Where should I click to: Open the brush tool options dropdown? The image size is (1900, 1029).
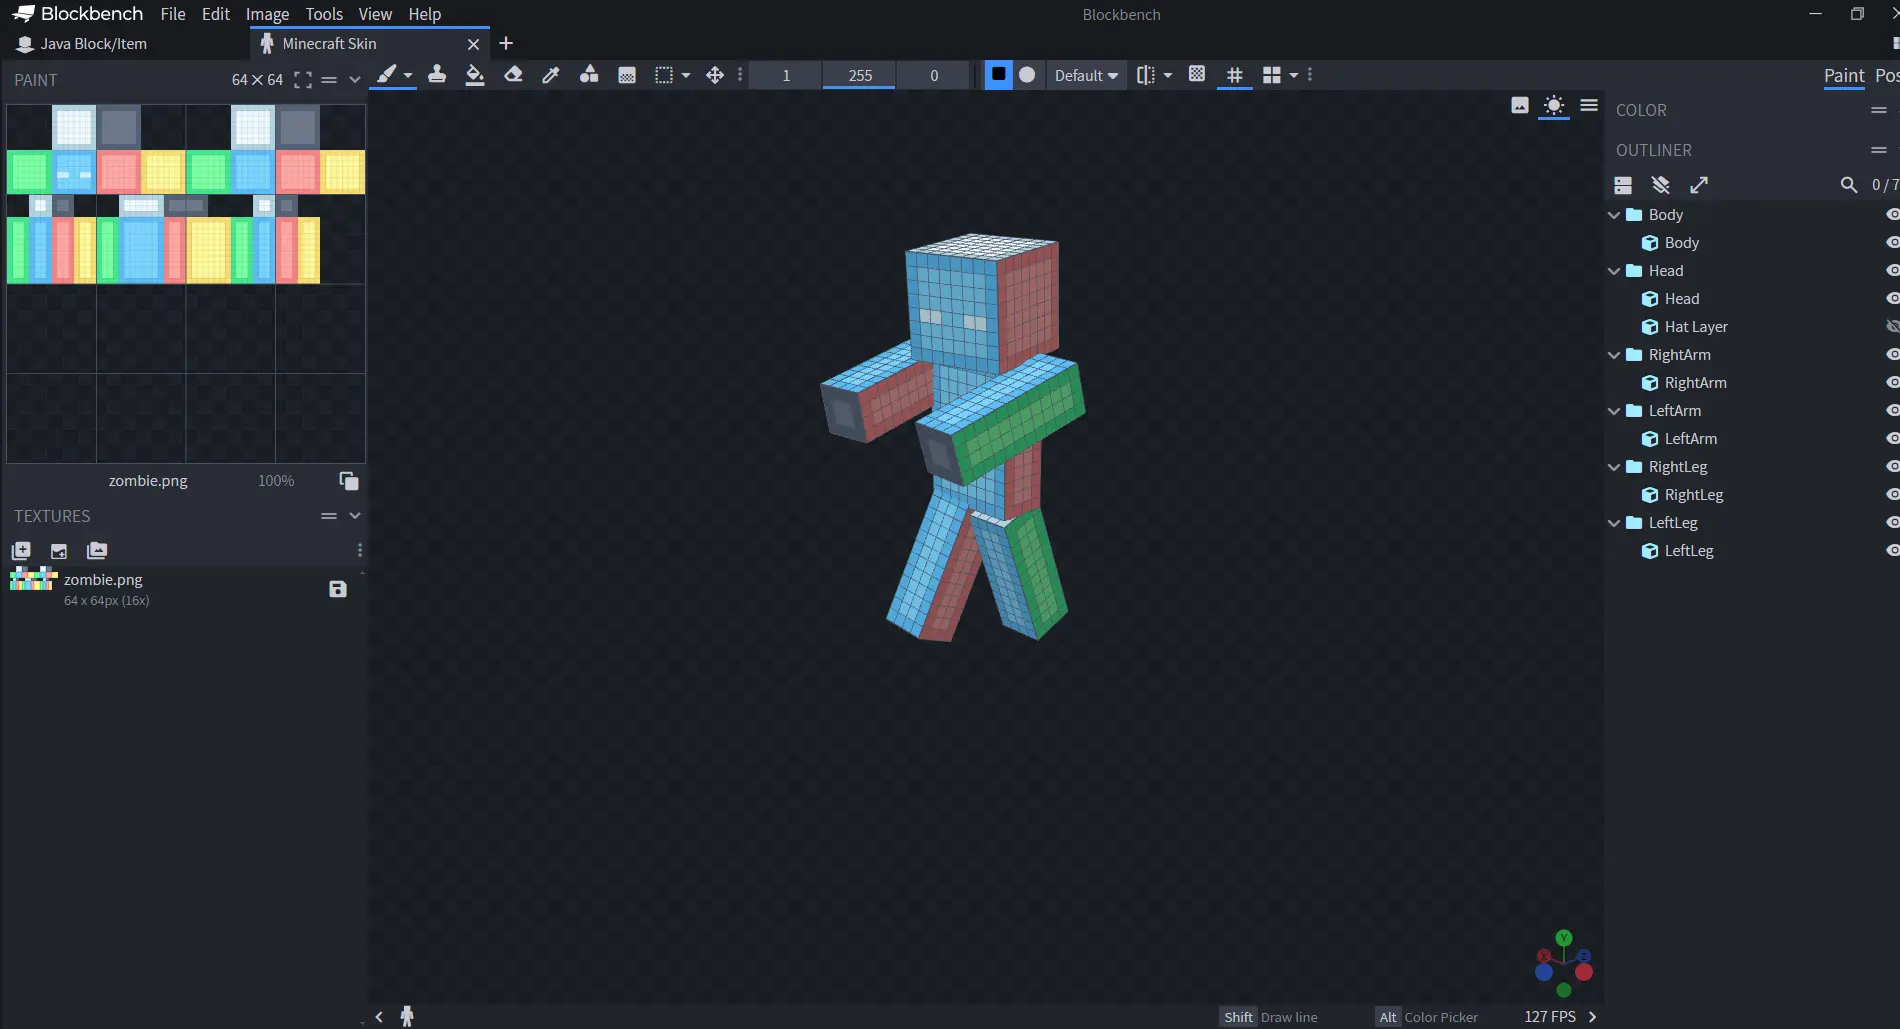(x=408, y=75)
